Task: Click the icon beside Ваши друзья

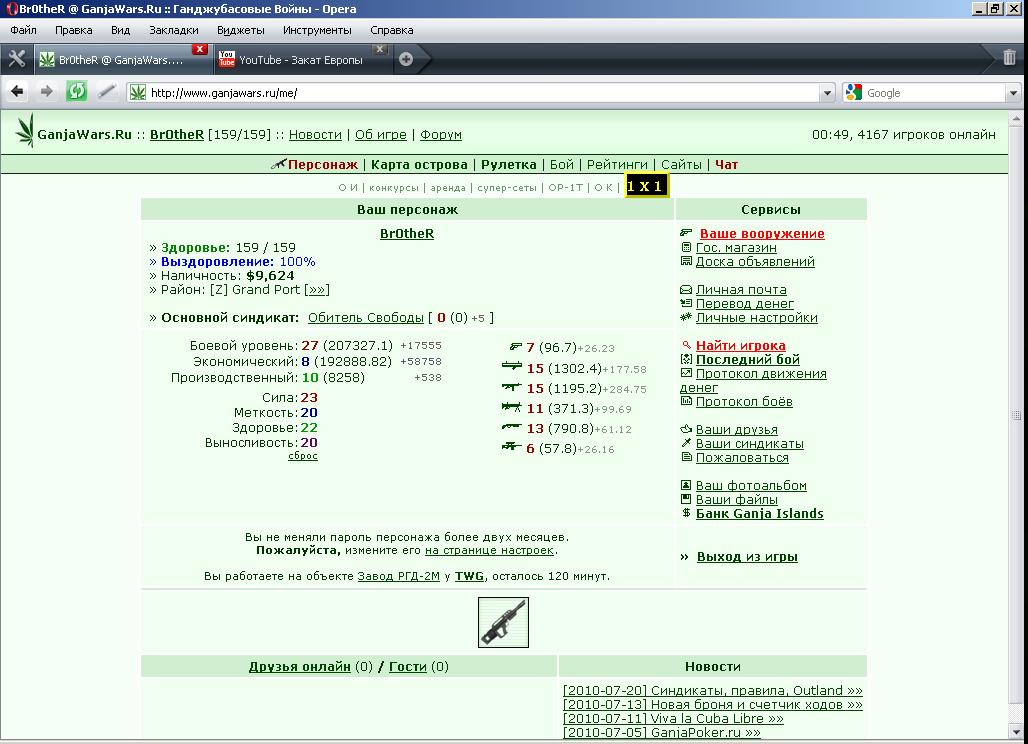Action: click(686, 429)
